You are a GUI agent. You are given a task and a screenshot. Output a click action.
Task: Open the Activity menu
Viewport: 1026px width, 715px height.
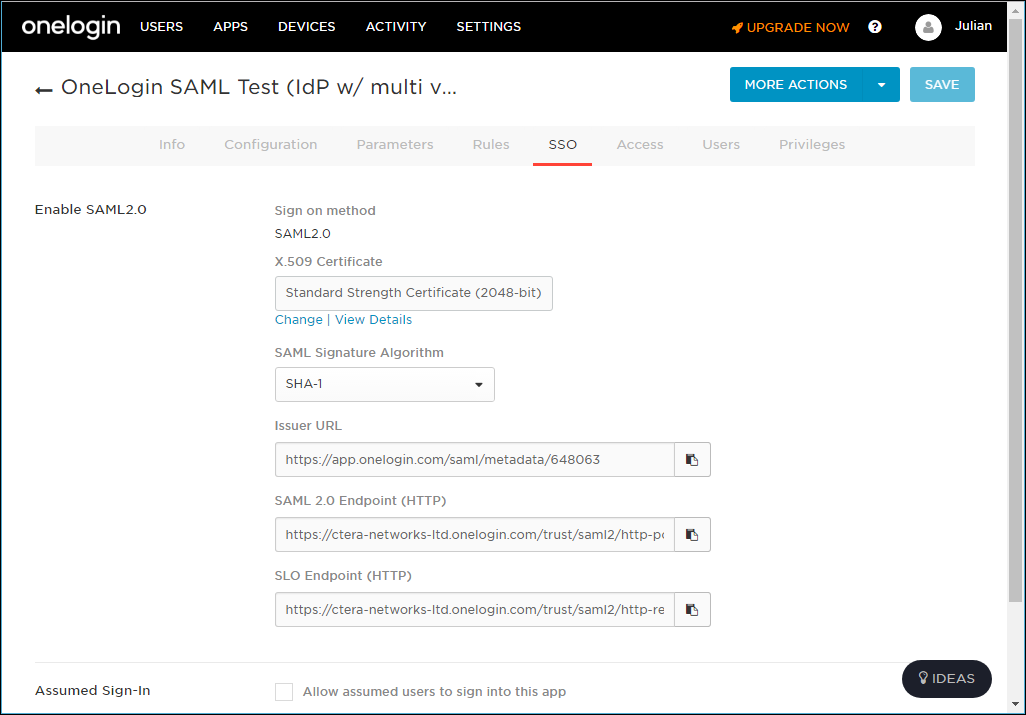point(396,27)
